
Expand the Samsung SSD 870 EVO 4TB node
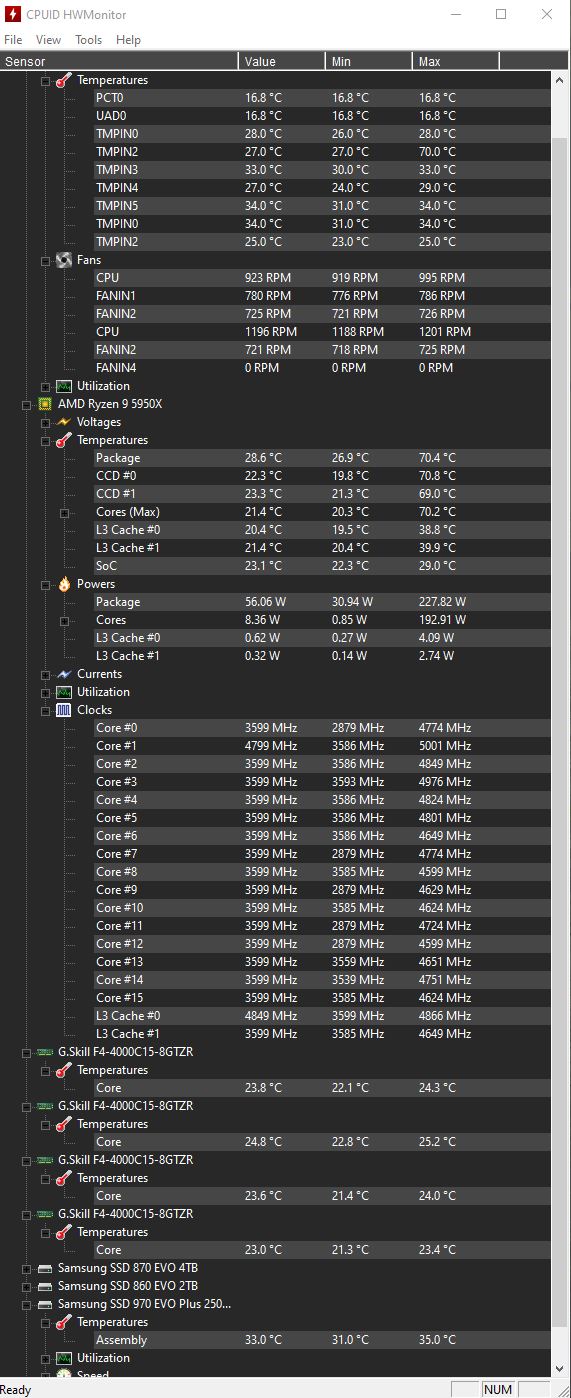(x=26, y=1268)
